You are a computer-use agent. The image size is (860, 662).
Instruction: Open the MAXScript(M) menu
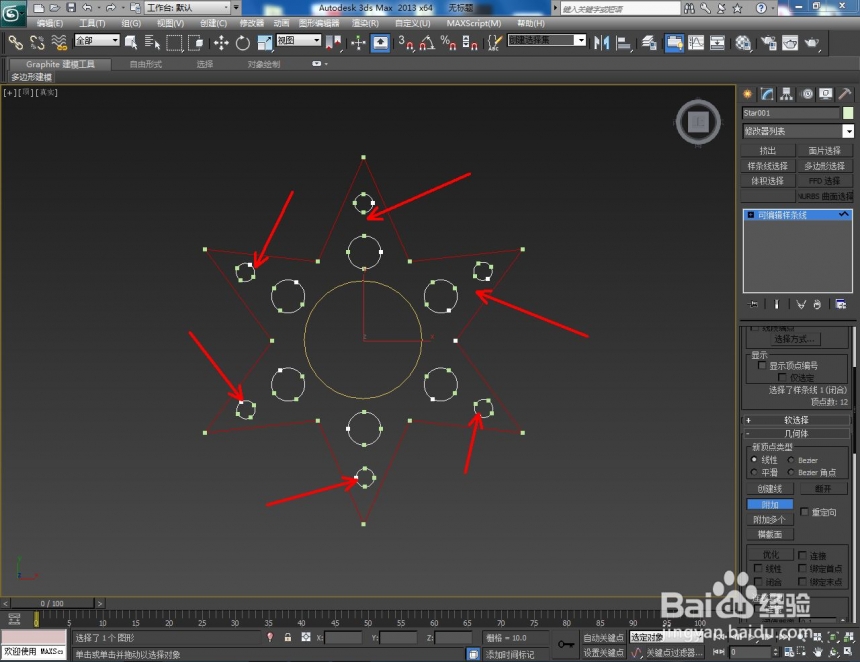coord(474,23)
